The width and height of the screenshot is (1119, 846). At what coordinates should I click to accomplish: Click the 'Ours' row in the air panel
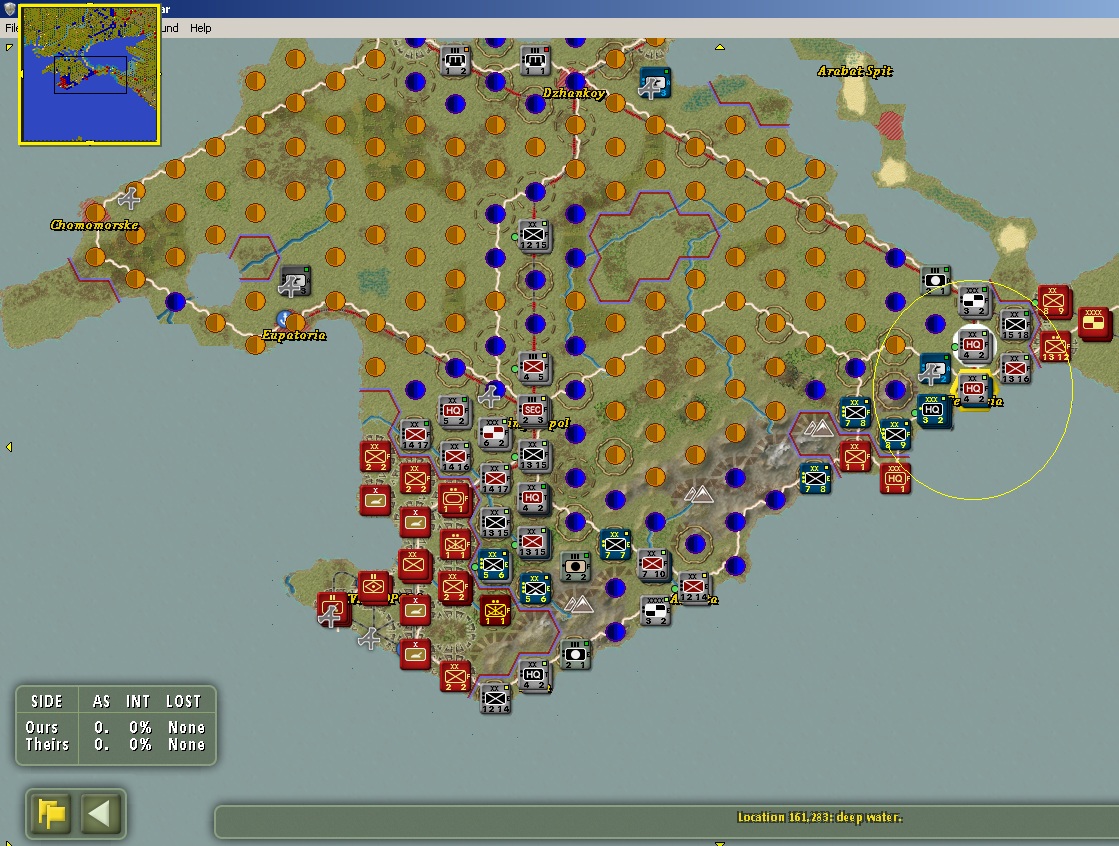point(116,727)
